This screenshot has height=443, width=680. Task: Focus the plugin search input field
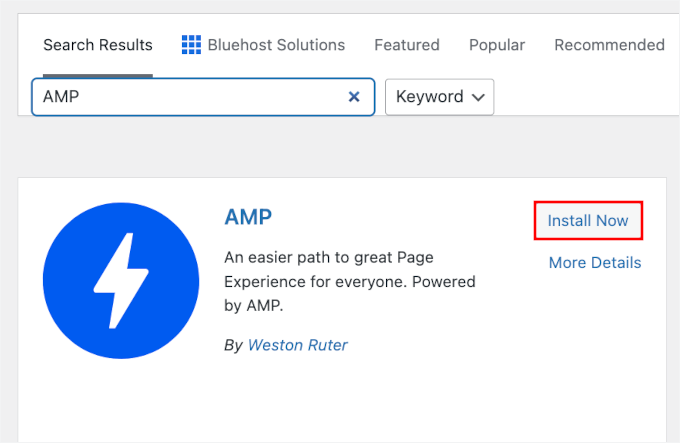[203, 97]
